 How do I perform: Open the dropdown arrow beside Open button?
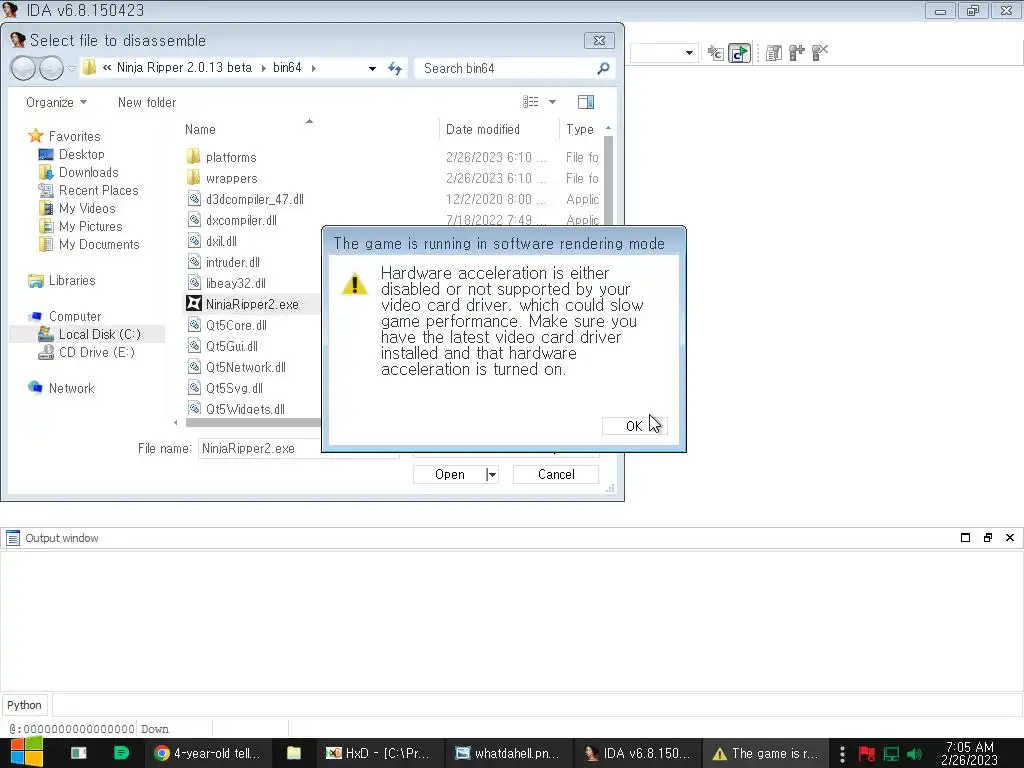(492, 475)
